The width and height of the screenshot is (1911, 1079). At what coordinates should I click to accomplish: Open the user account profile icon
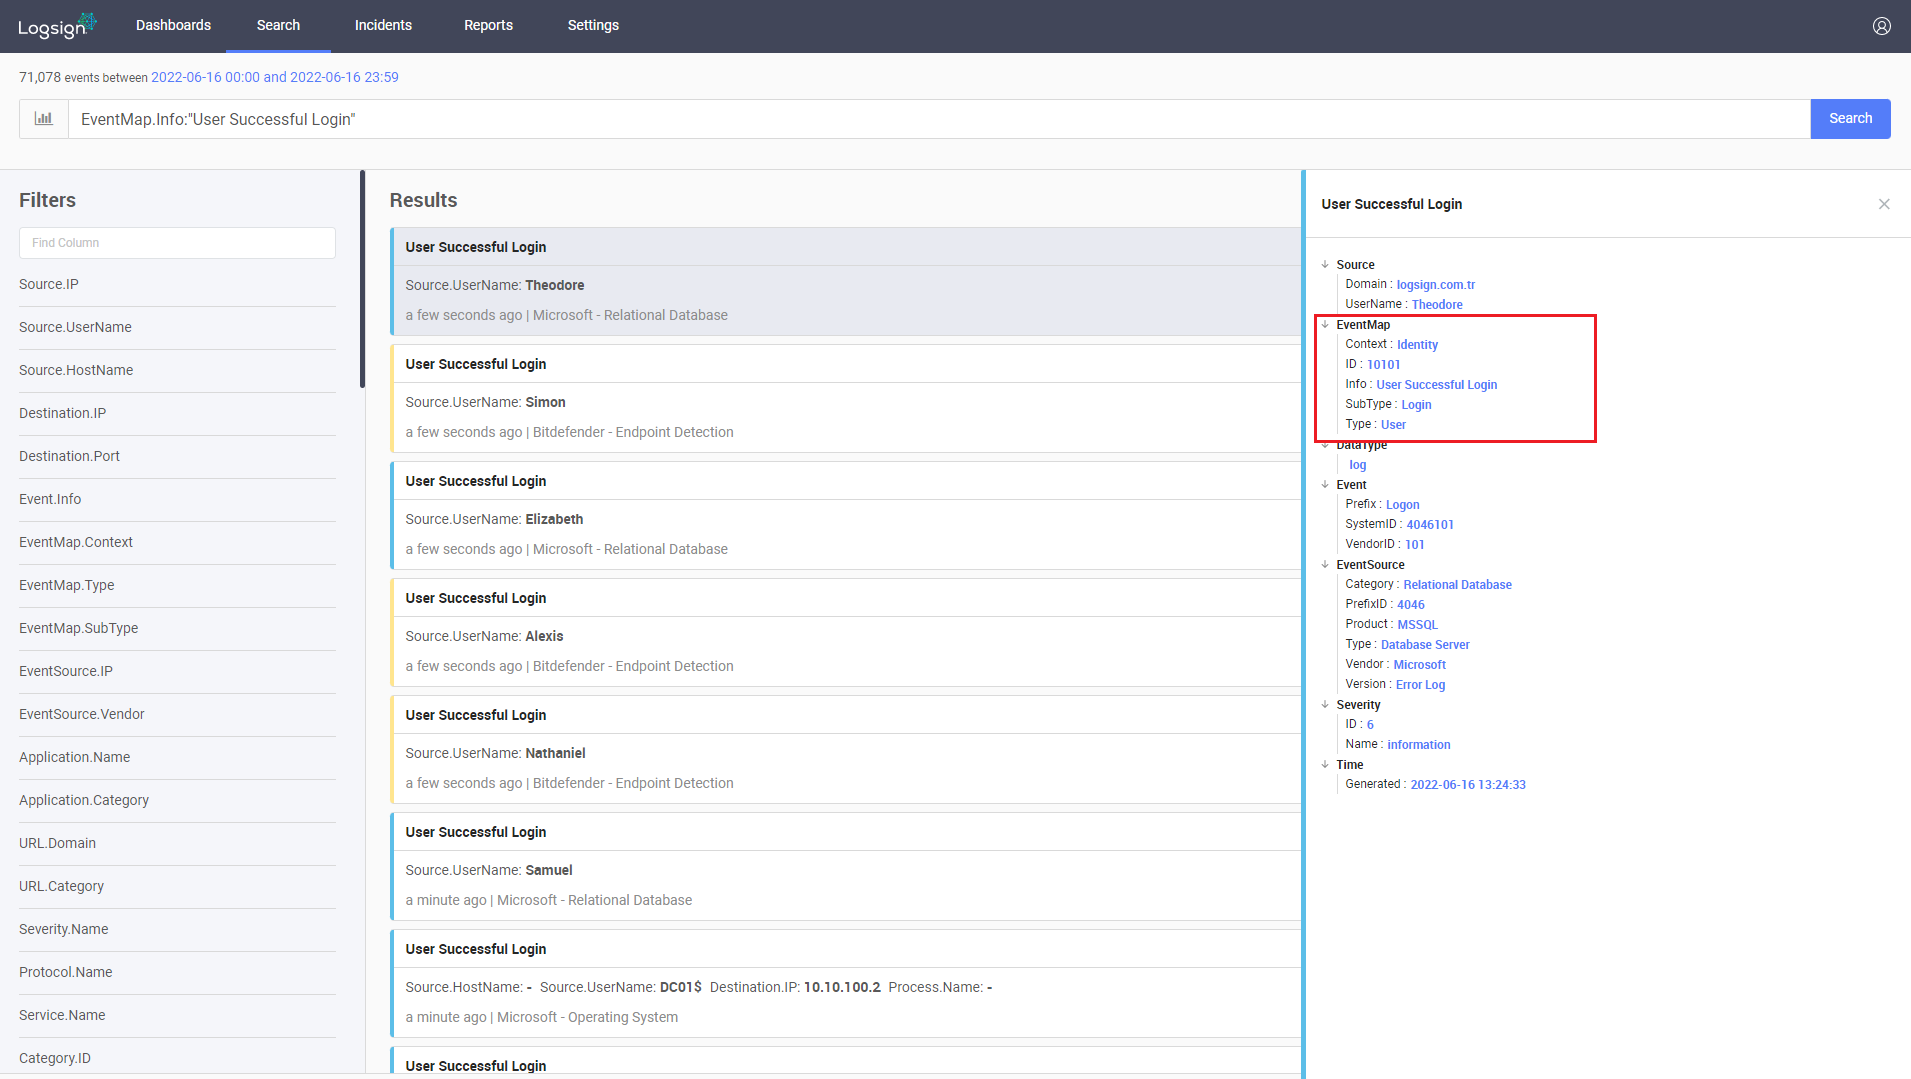tap(1881, 26)
